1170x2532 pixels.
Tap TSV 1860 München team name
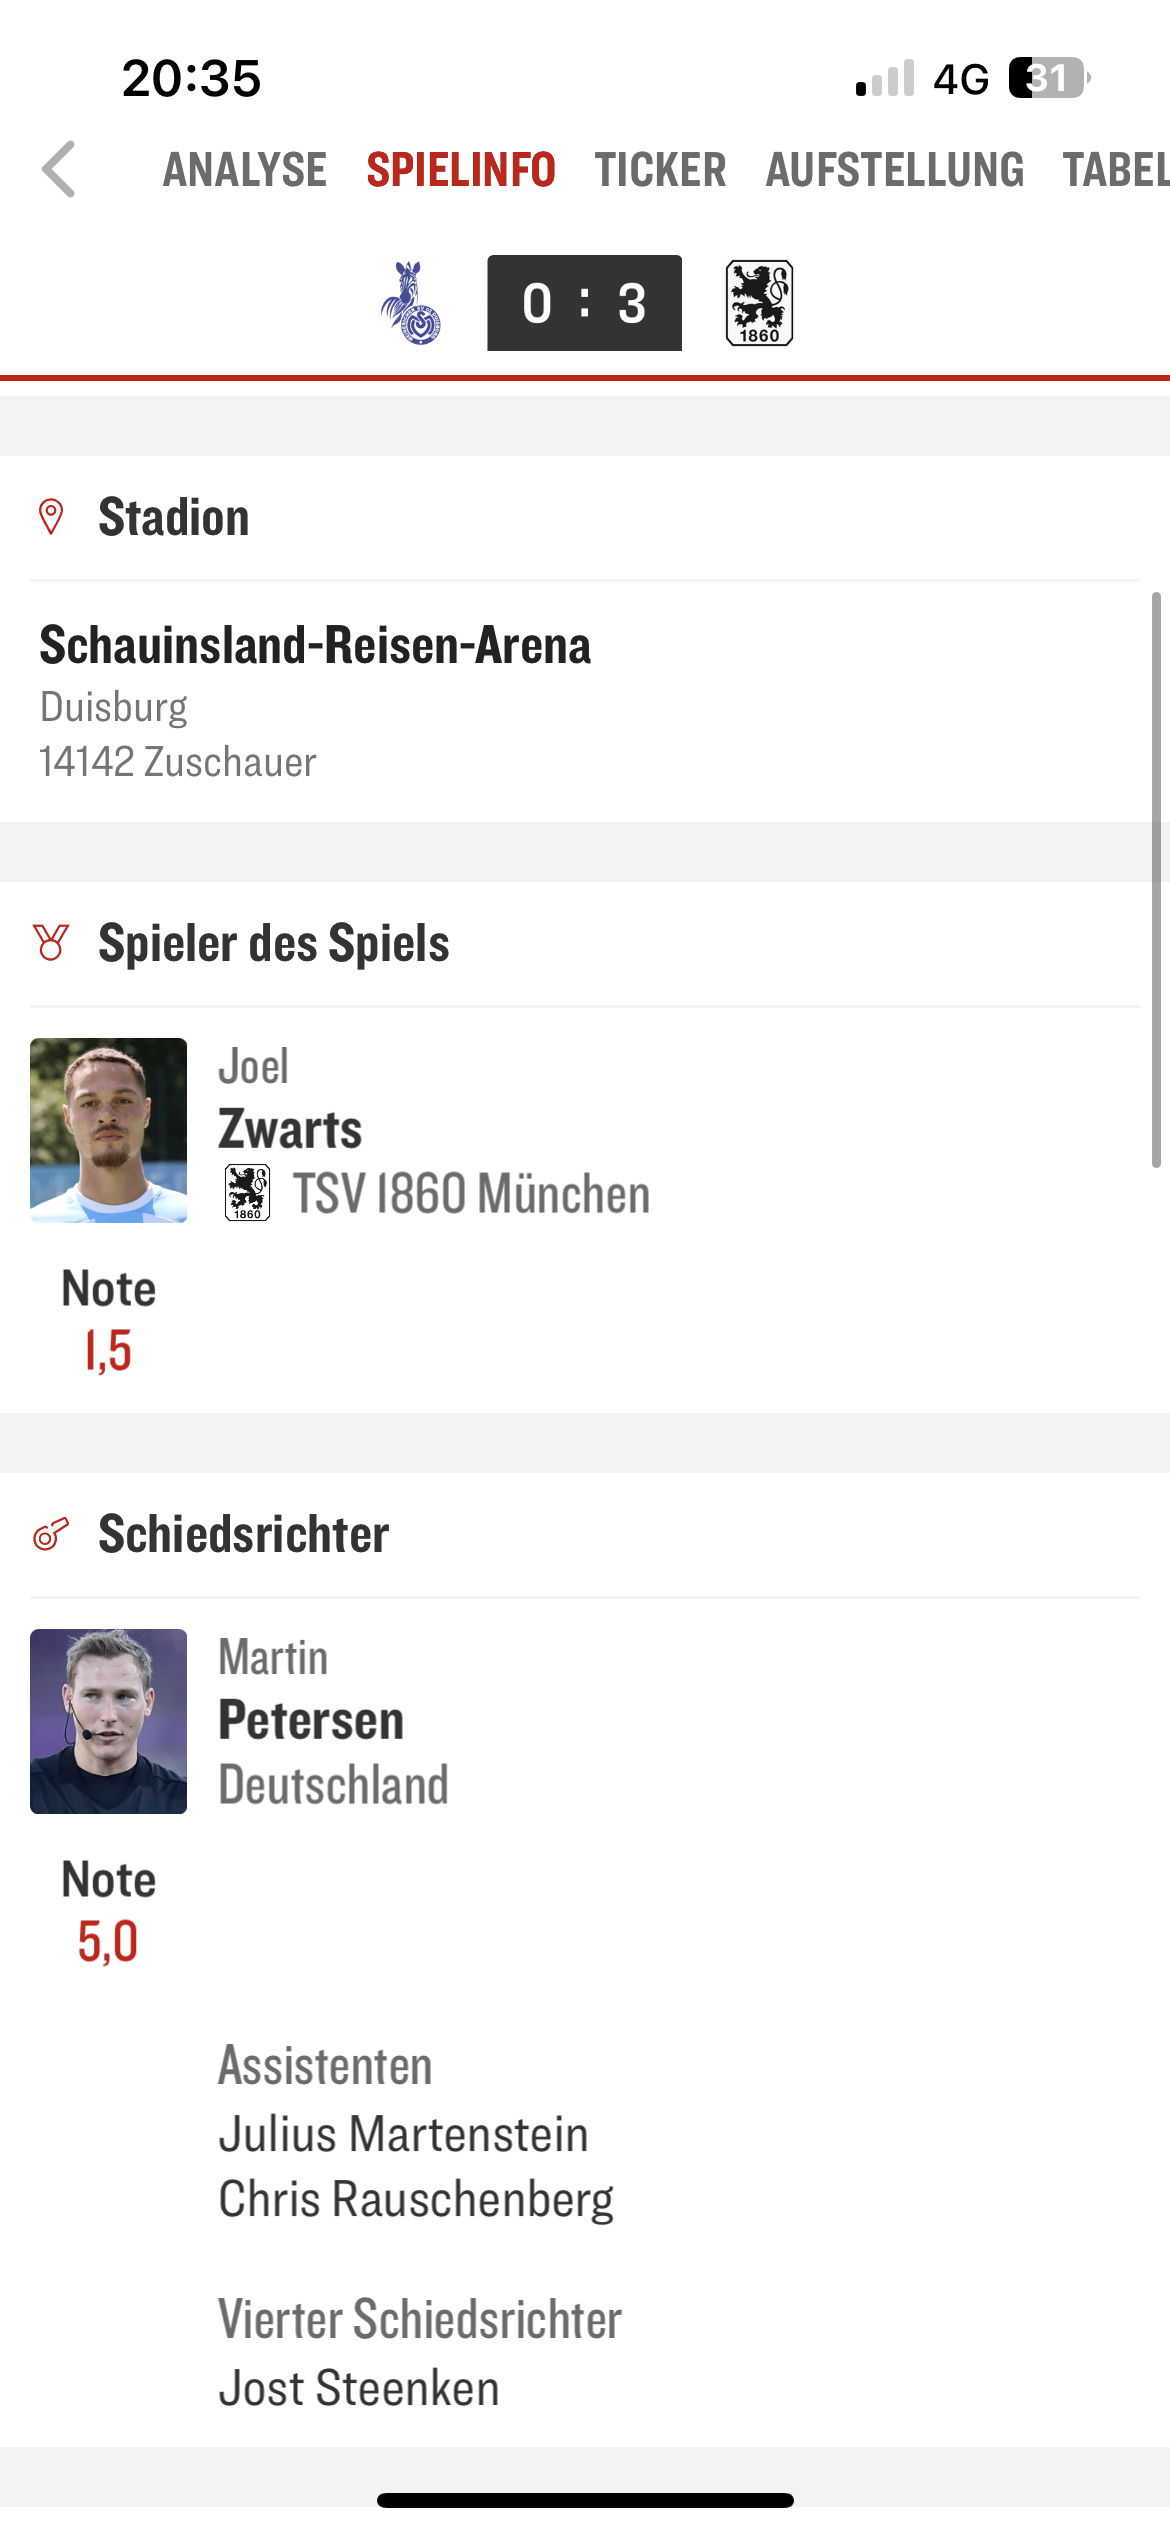click(471, 1194)
